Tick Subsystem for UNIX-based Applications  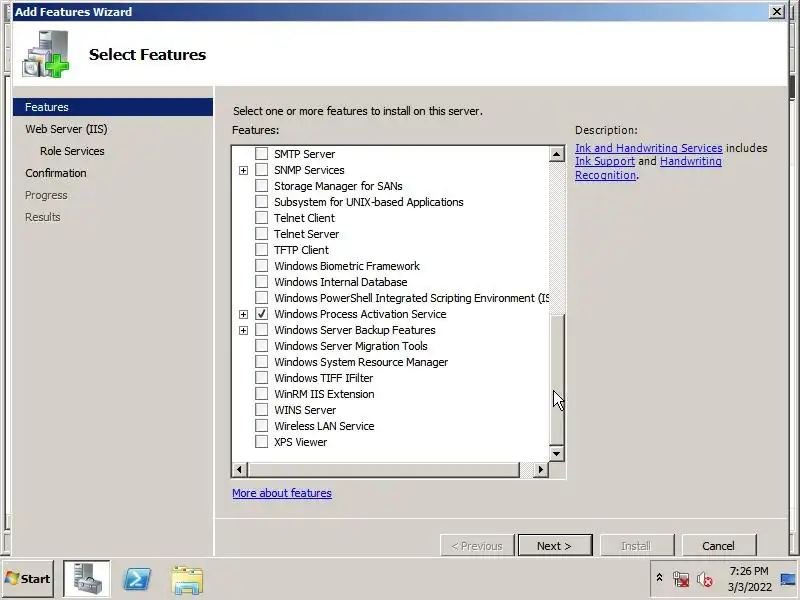coord(261,202)
